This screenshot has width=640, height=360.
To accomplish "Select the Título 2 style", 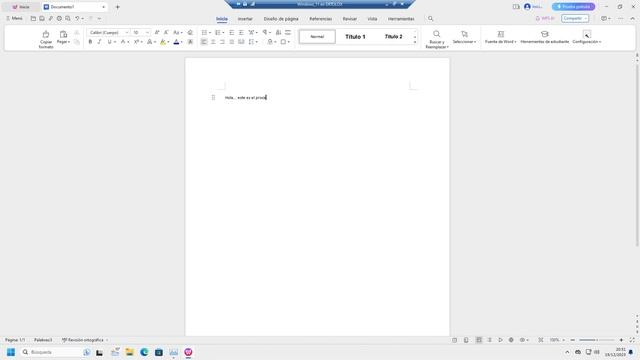I will 393,37.
